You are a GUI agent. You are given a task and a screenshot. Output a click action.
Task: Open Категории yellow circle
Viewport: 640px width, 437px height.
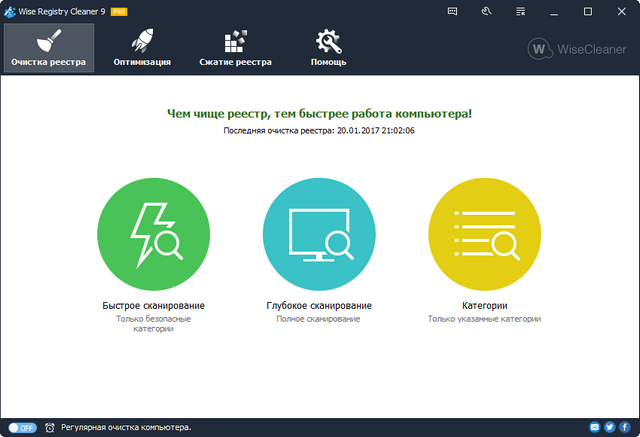pos(484,234)
